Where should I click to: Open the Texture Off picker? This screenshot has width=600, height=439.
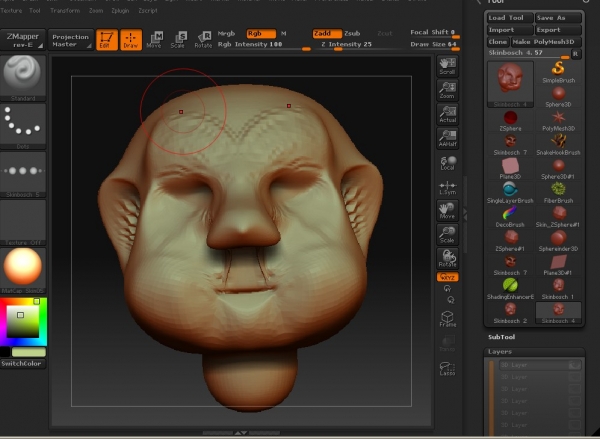coord(23,223)
